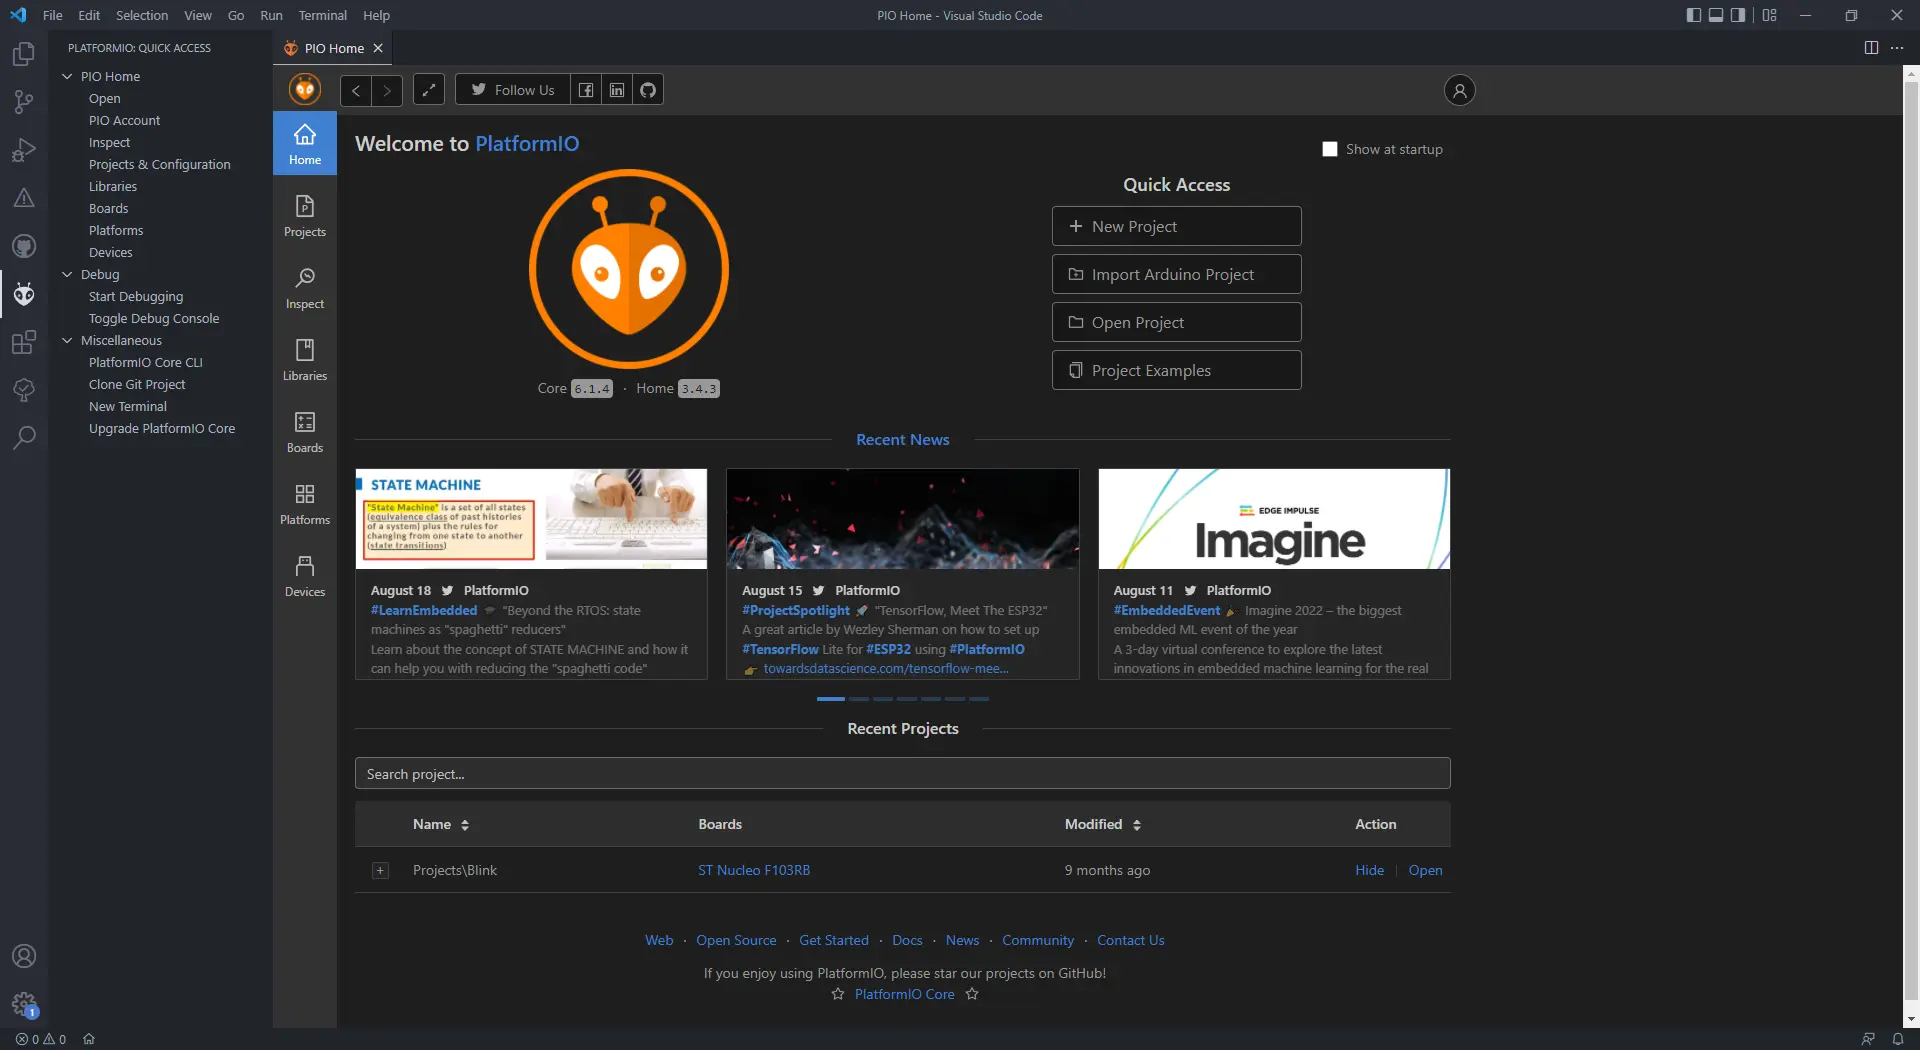Open the Get Started footer link
1920x1050 pixels.
[x=834, y=940]
